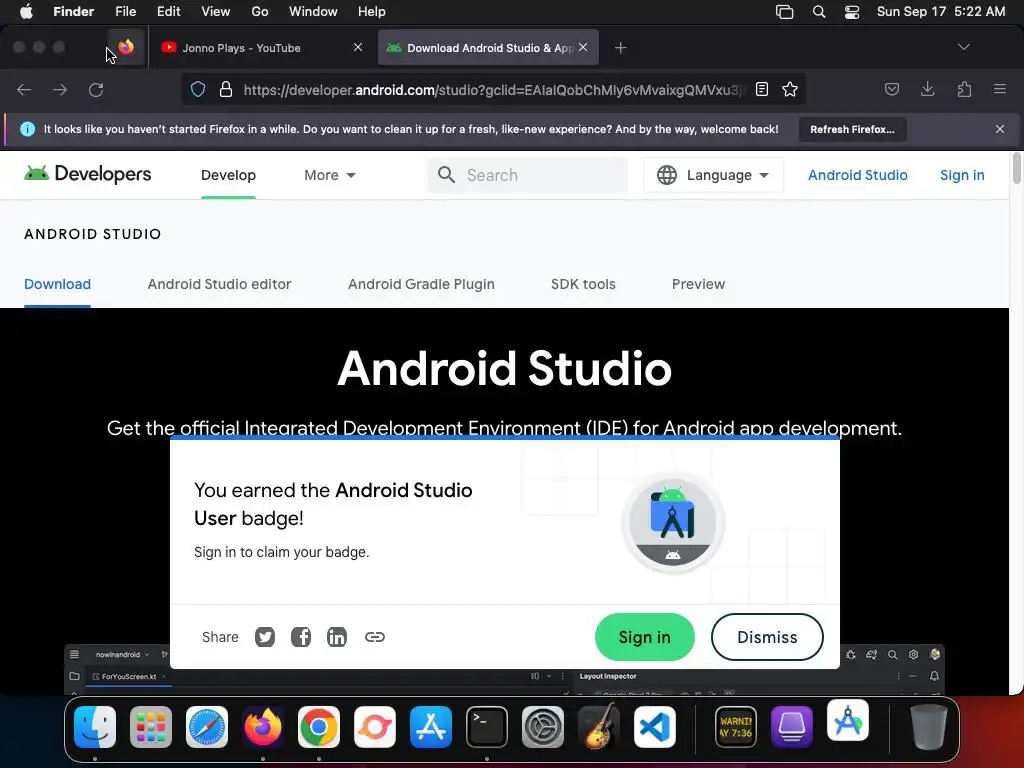View site security lock information
This screenshot has width=1024, height=768.
226,89
